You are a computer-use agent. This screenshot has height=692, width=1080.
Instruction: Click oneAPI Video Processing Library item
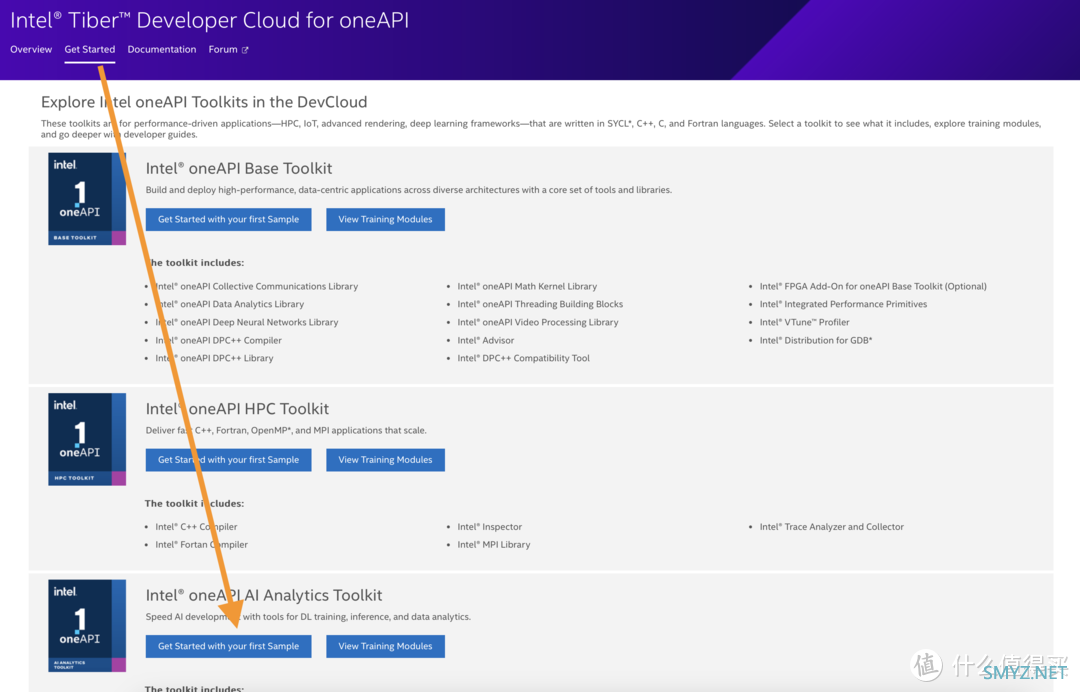[538, 322]
